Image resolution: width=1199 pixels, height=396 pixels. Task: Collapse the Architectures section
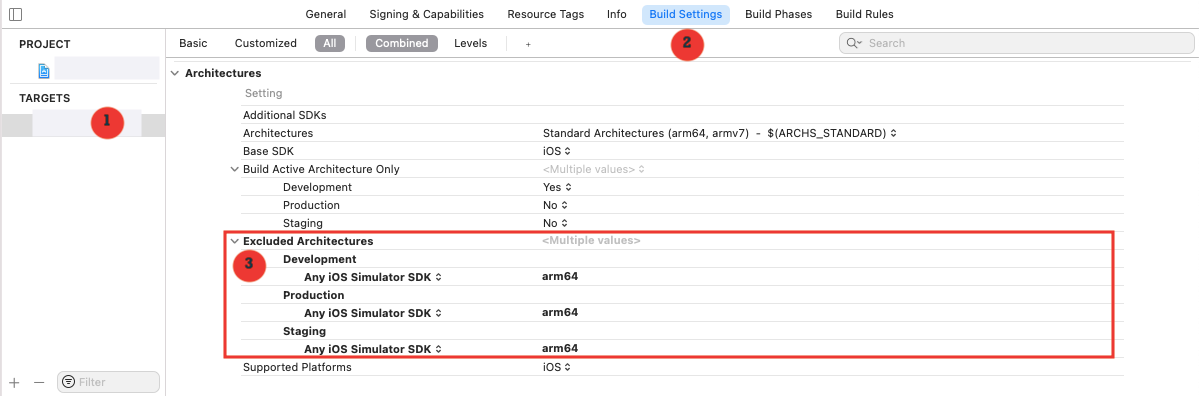pos(175,73)
